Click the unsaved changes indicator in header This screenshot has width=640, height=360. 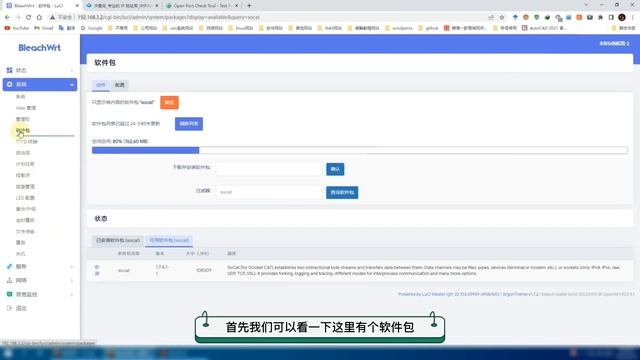[x=614, y=43]
